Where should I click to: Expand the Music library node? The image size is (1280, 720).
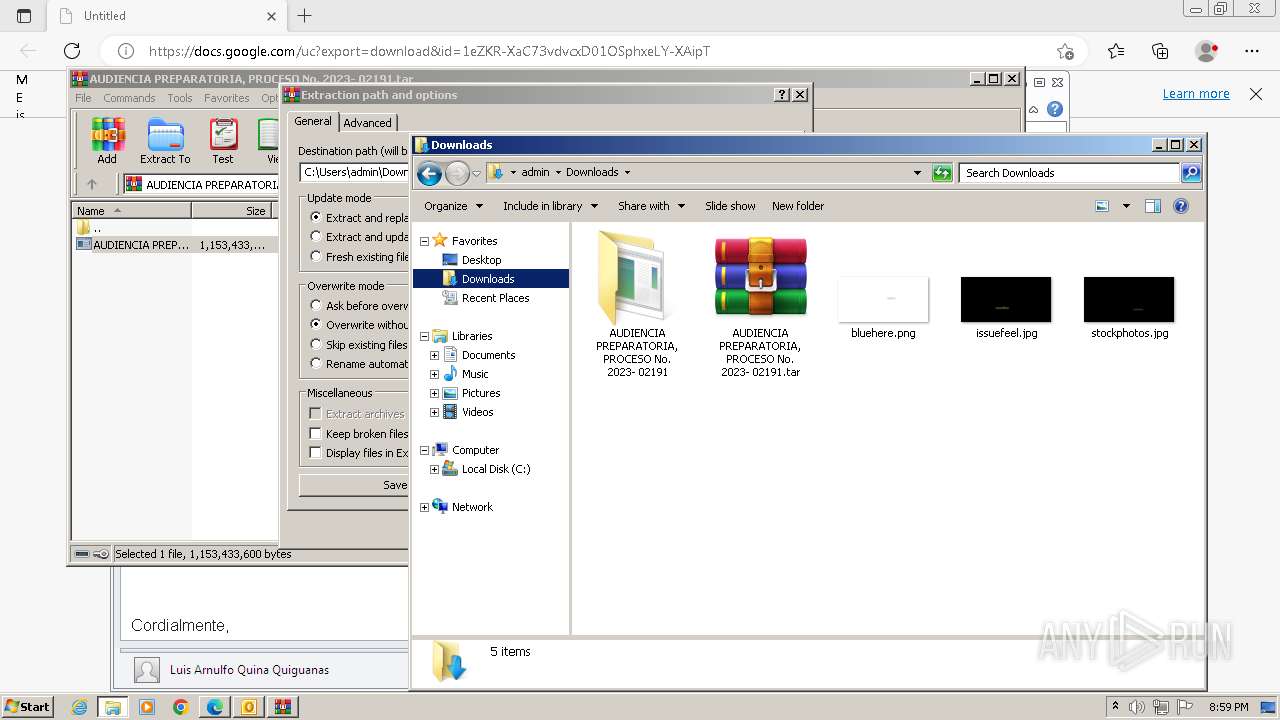coord(434,374)
